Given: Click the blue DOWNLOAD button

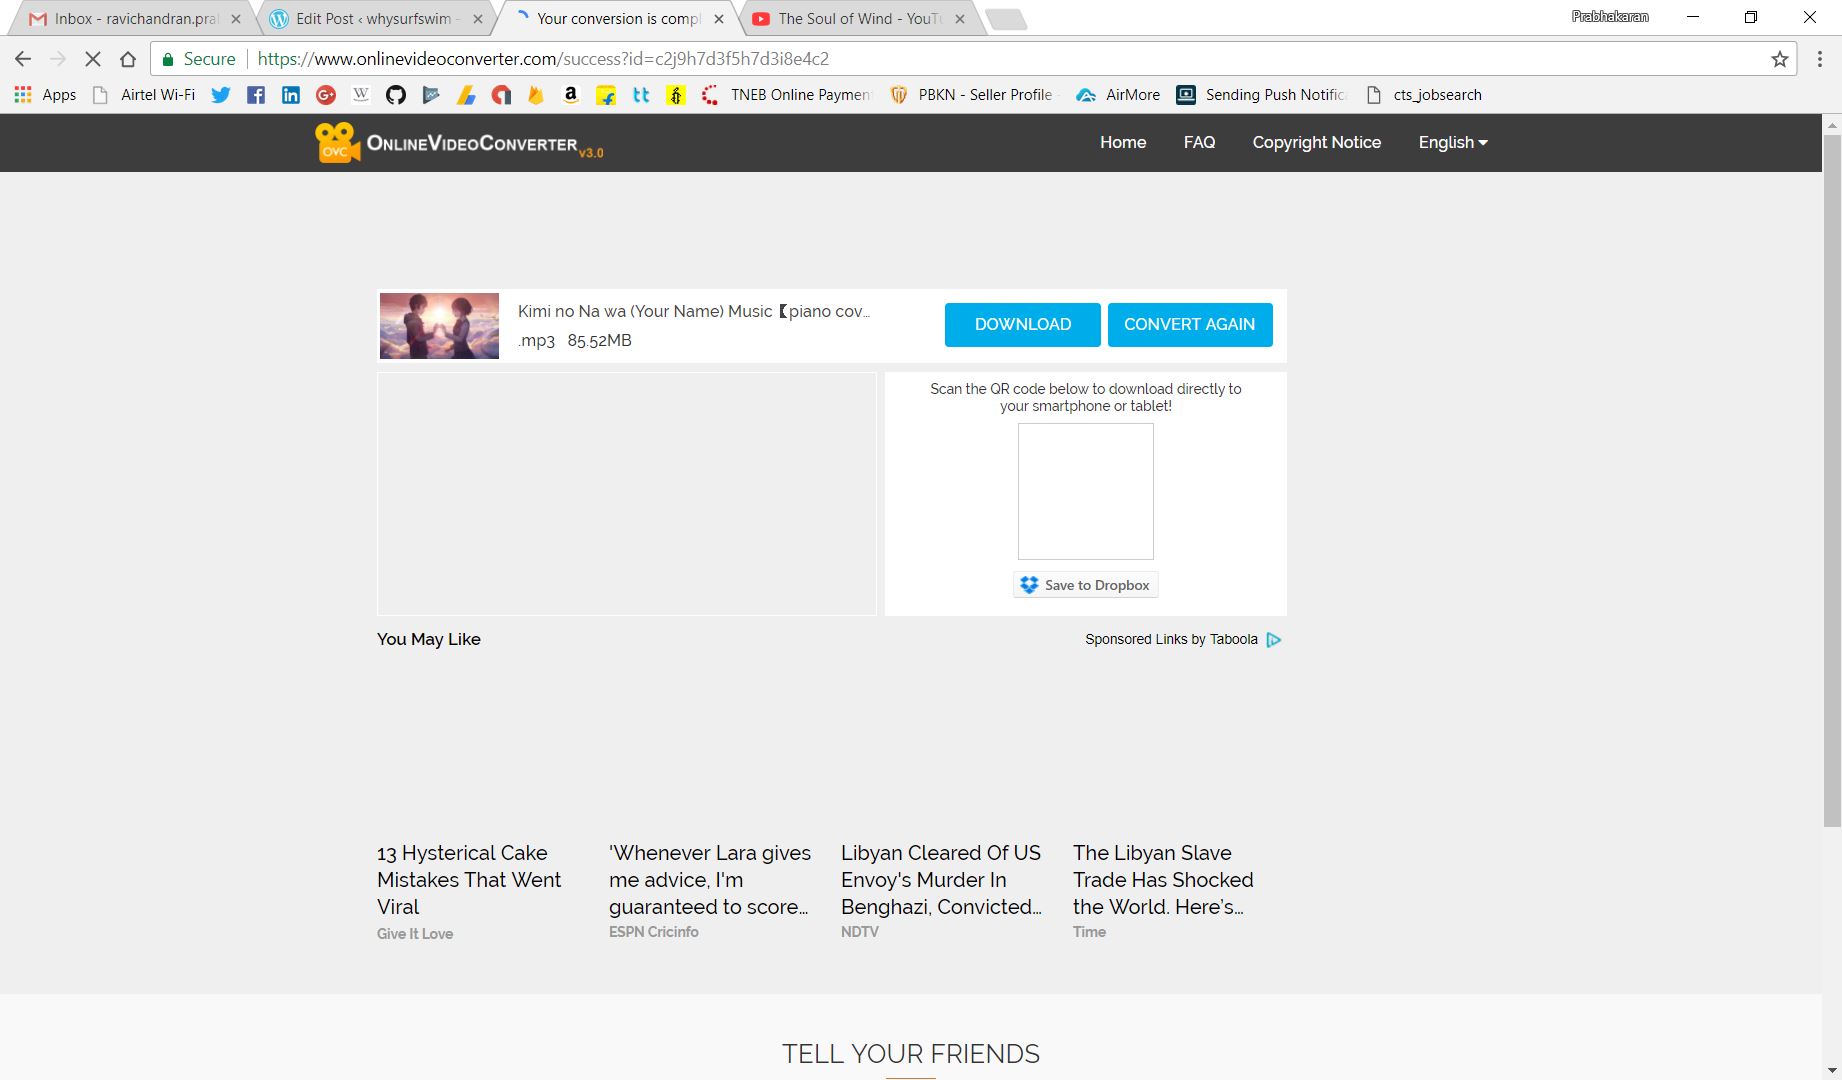Looking at the screenshot, I should pos(1022,325).
